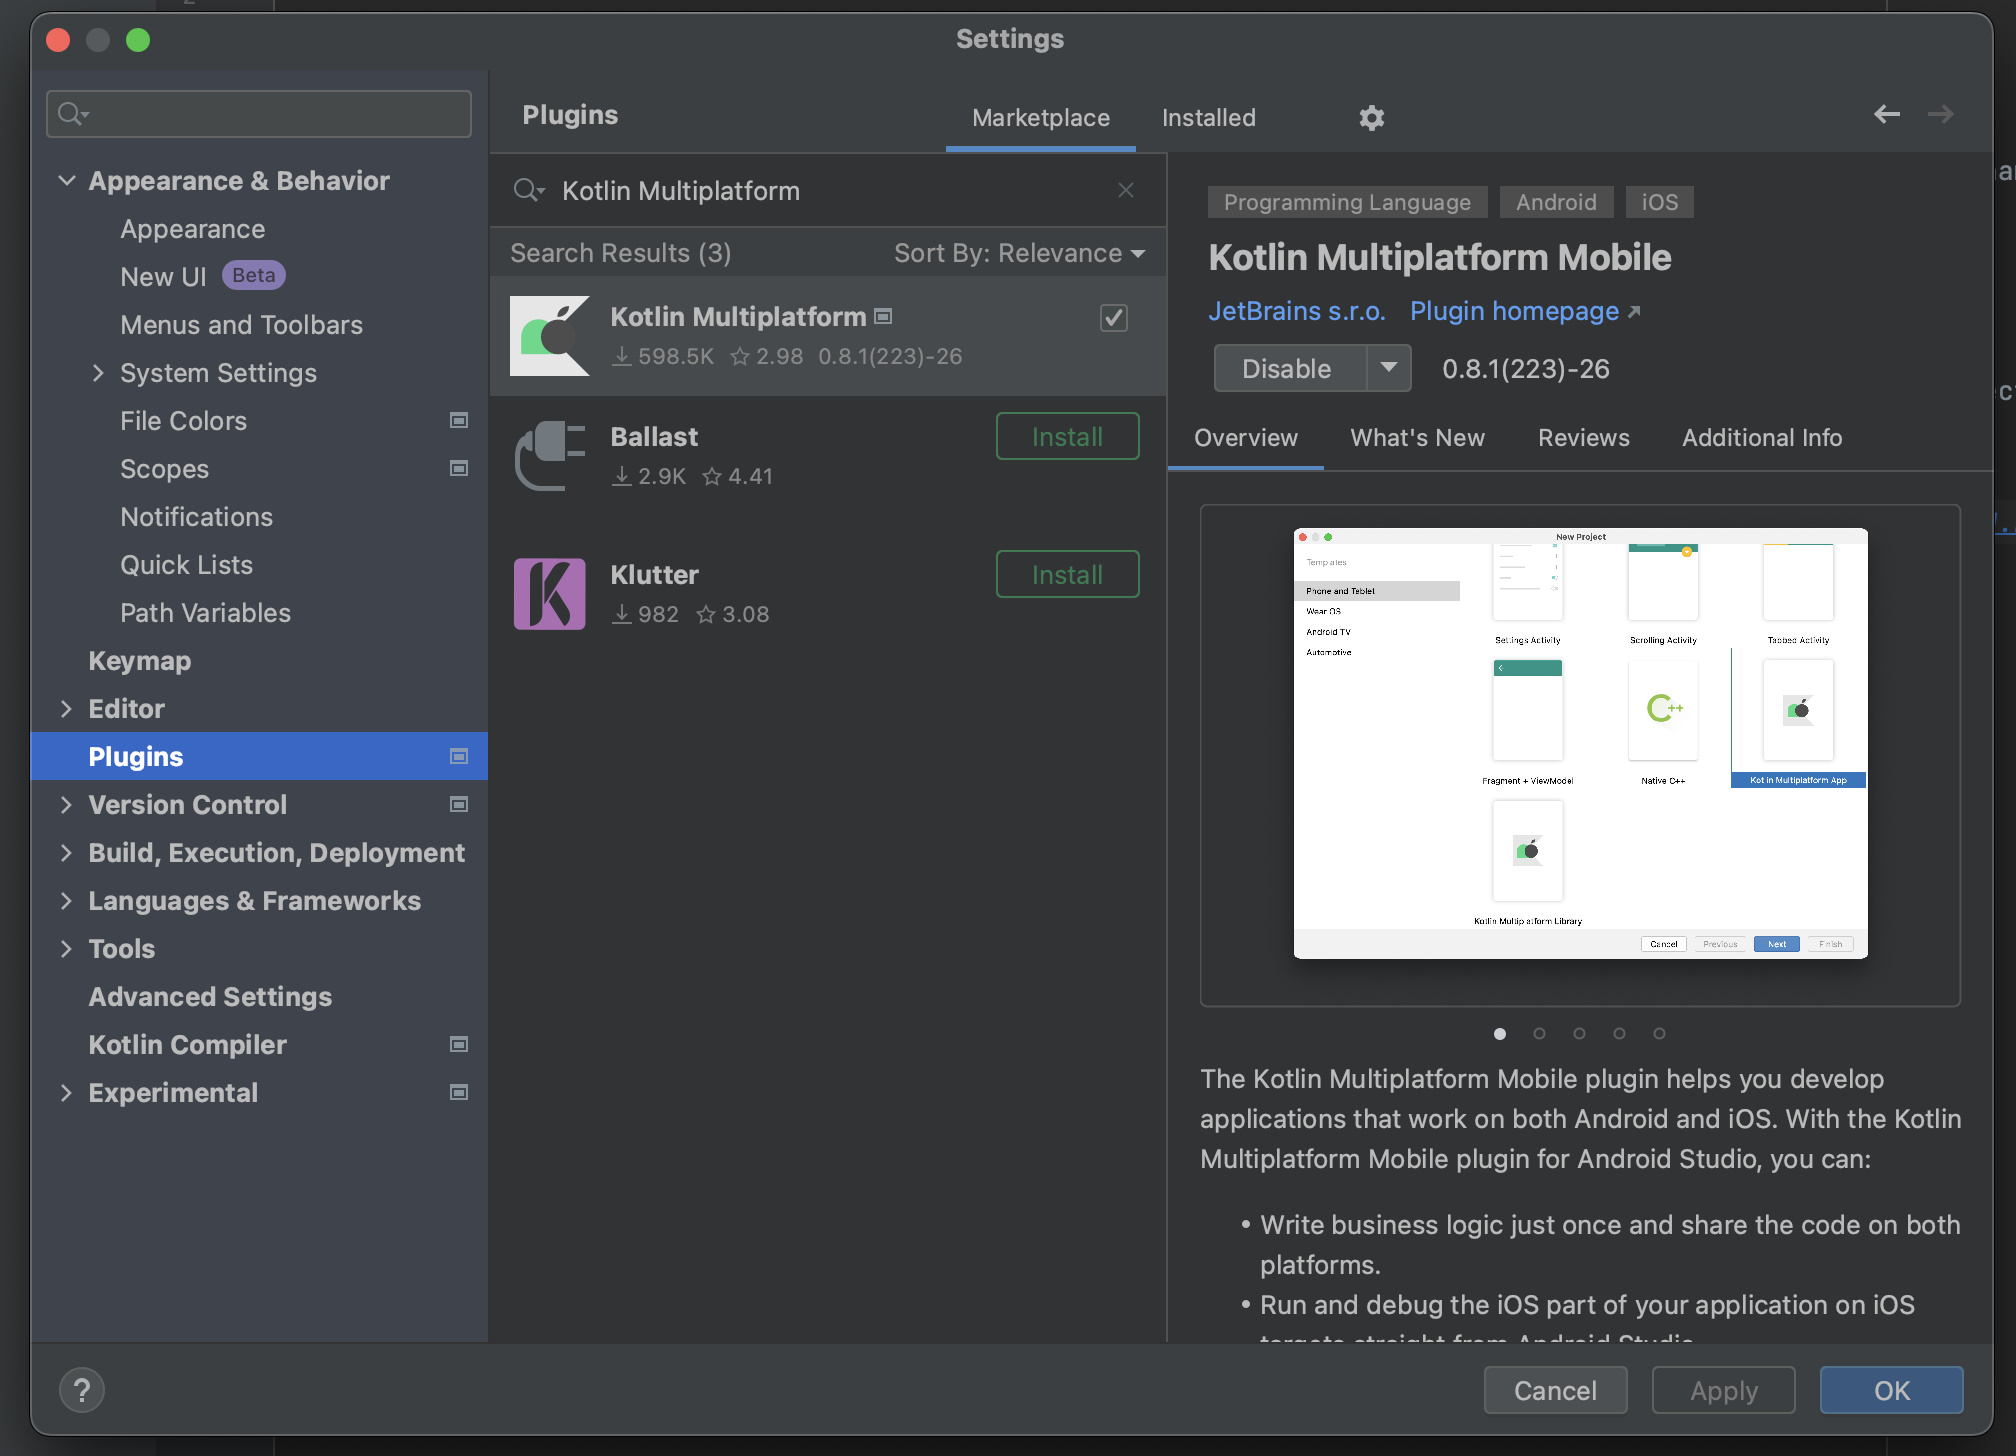Clear the search with the X icon
Viewport: 2016px width, 1456px height.
pos(1126,190)
